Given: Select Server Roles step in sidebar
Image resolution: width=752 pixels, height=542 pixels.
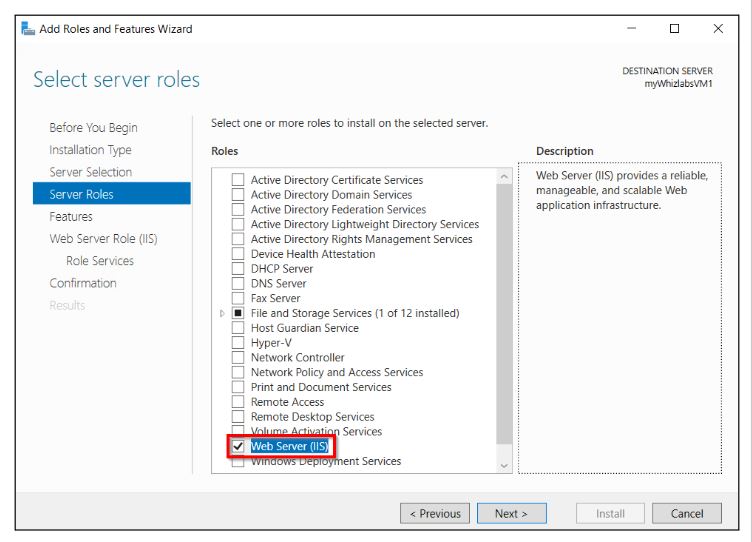Looking at the screenshot, I should tap(112, 194).
